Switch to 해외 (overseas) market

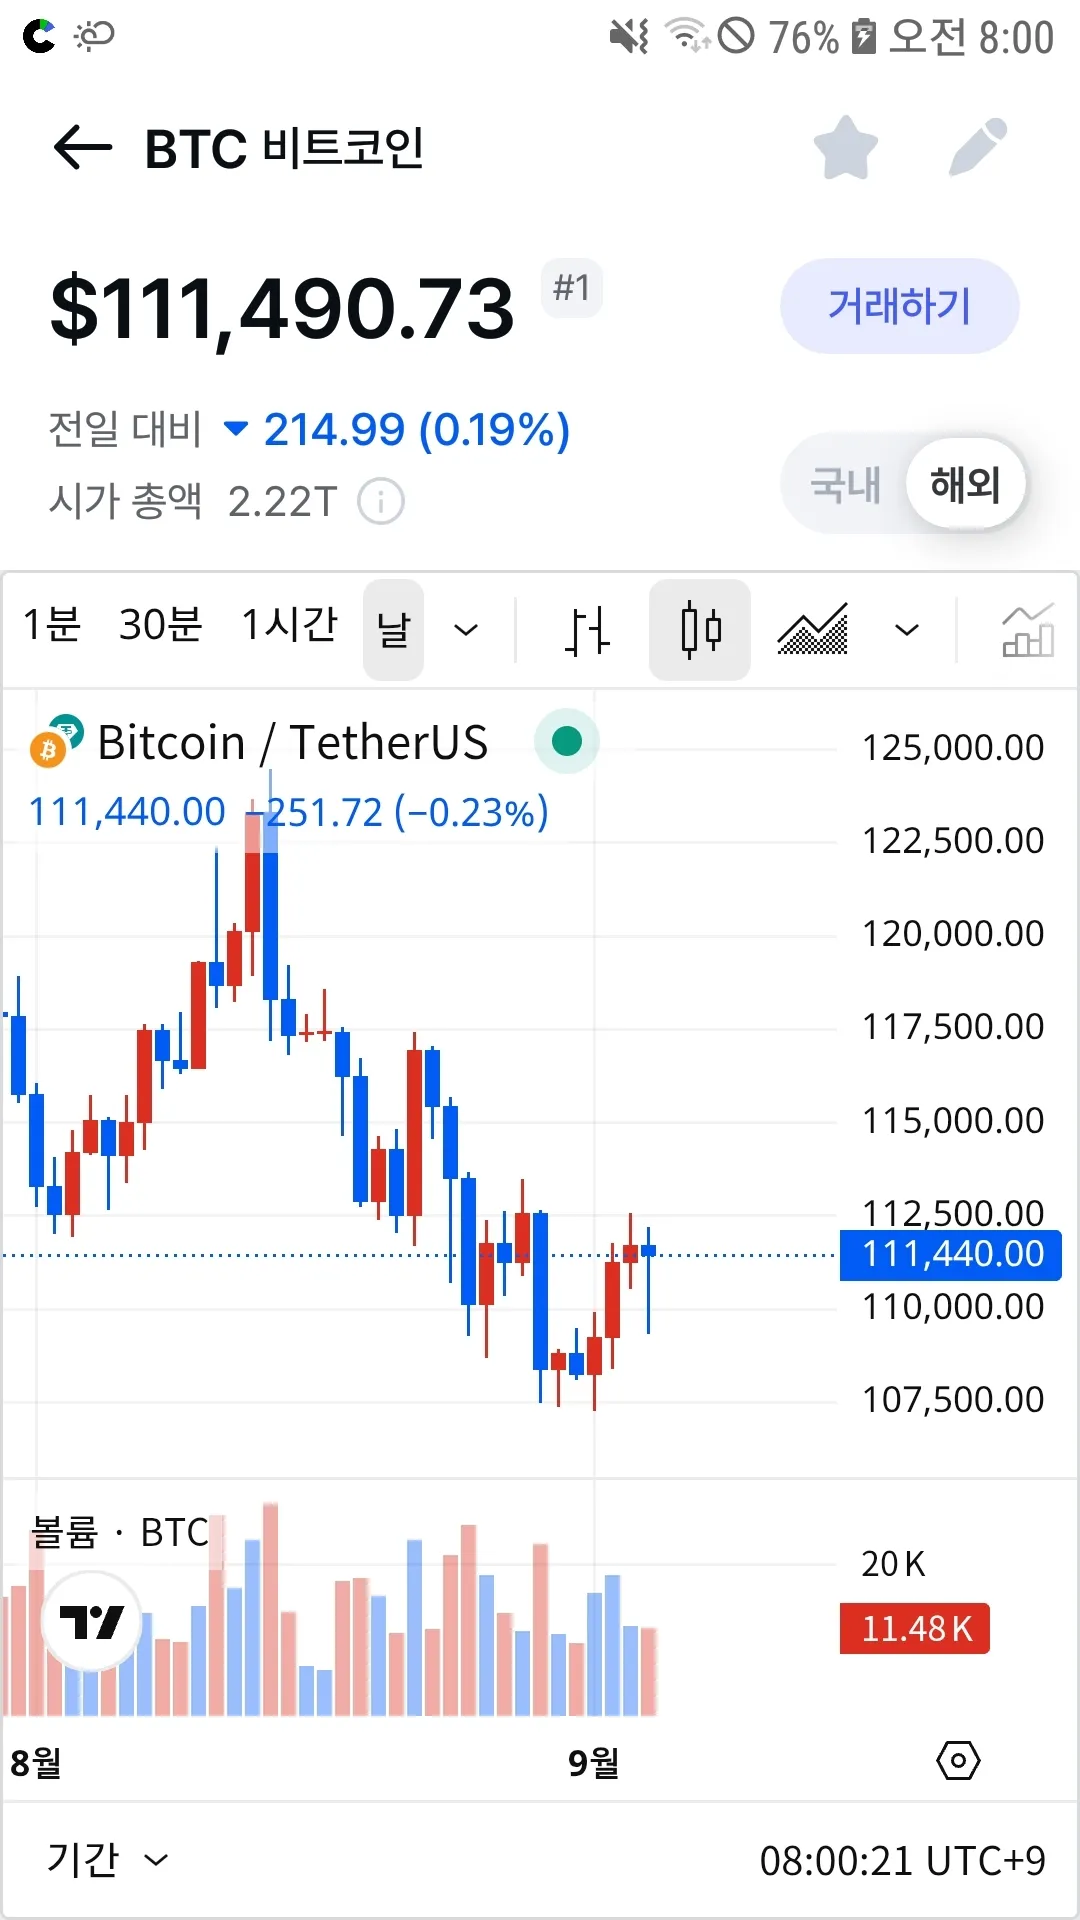pos(965,485)
